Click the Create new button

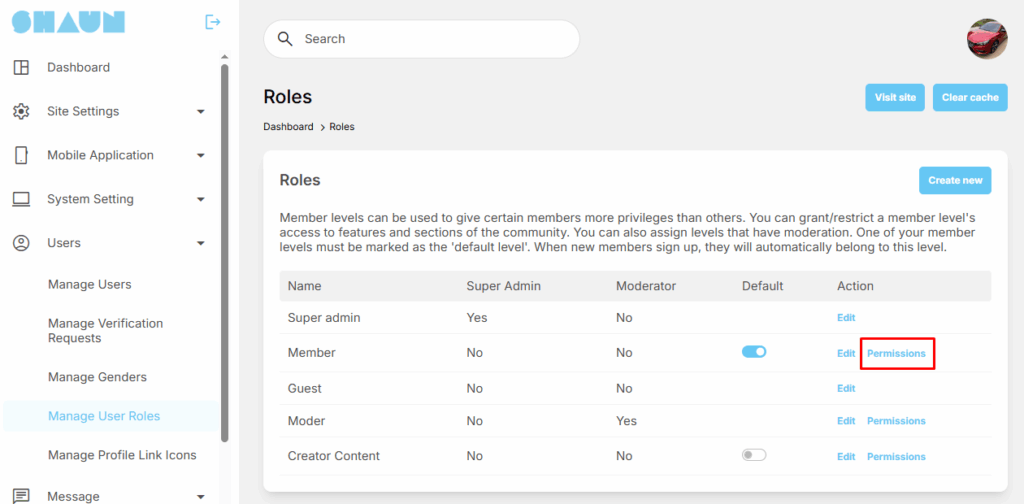955,181
